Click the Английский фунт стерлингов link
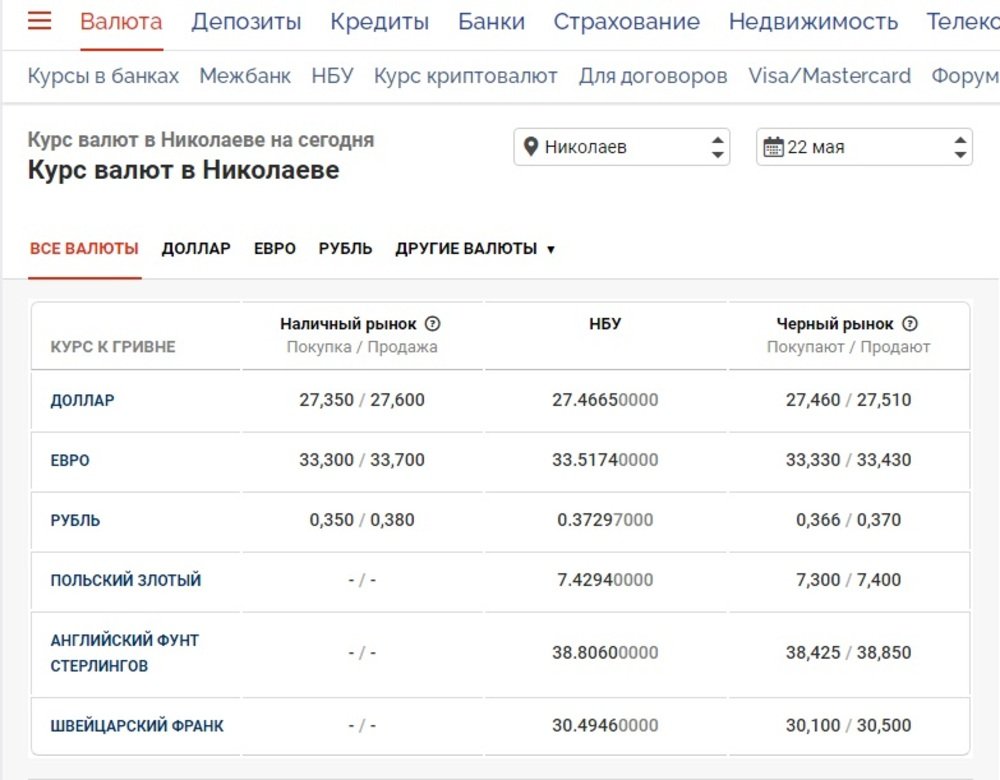The image size is (1000, 780). pos(124,653)
